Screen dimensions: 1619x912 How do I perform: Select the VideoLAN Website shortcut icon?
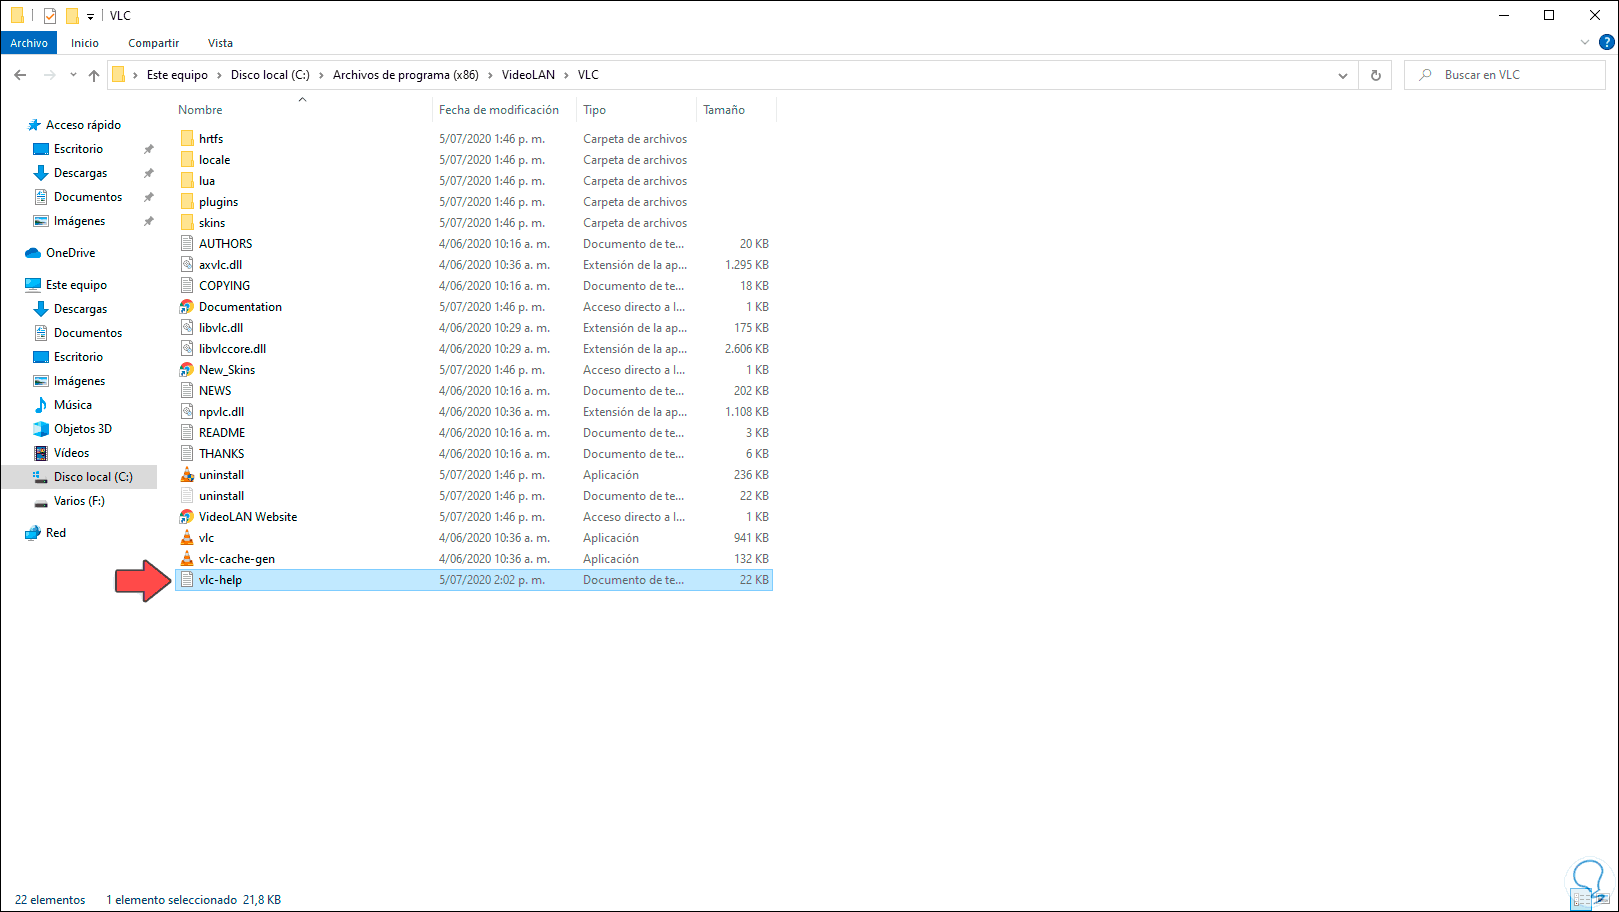tap(187, 517)
